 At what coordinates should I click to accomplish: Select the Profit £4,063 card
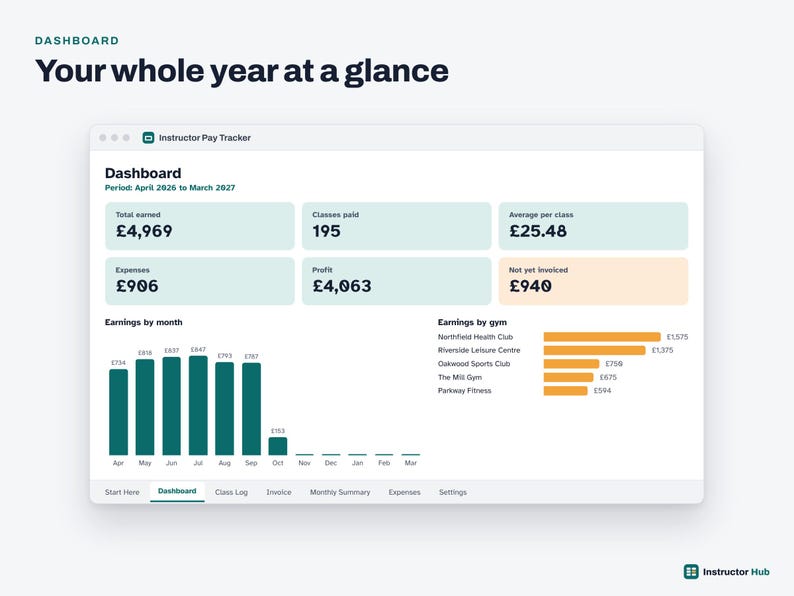(x=396, y=281)
